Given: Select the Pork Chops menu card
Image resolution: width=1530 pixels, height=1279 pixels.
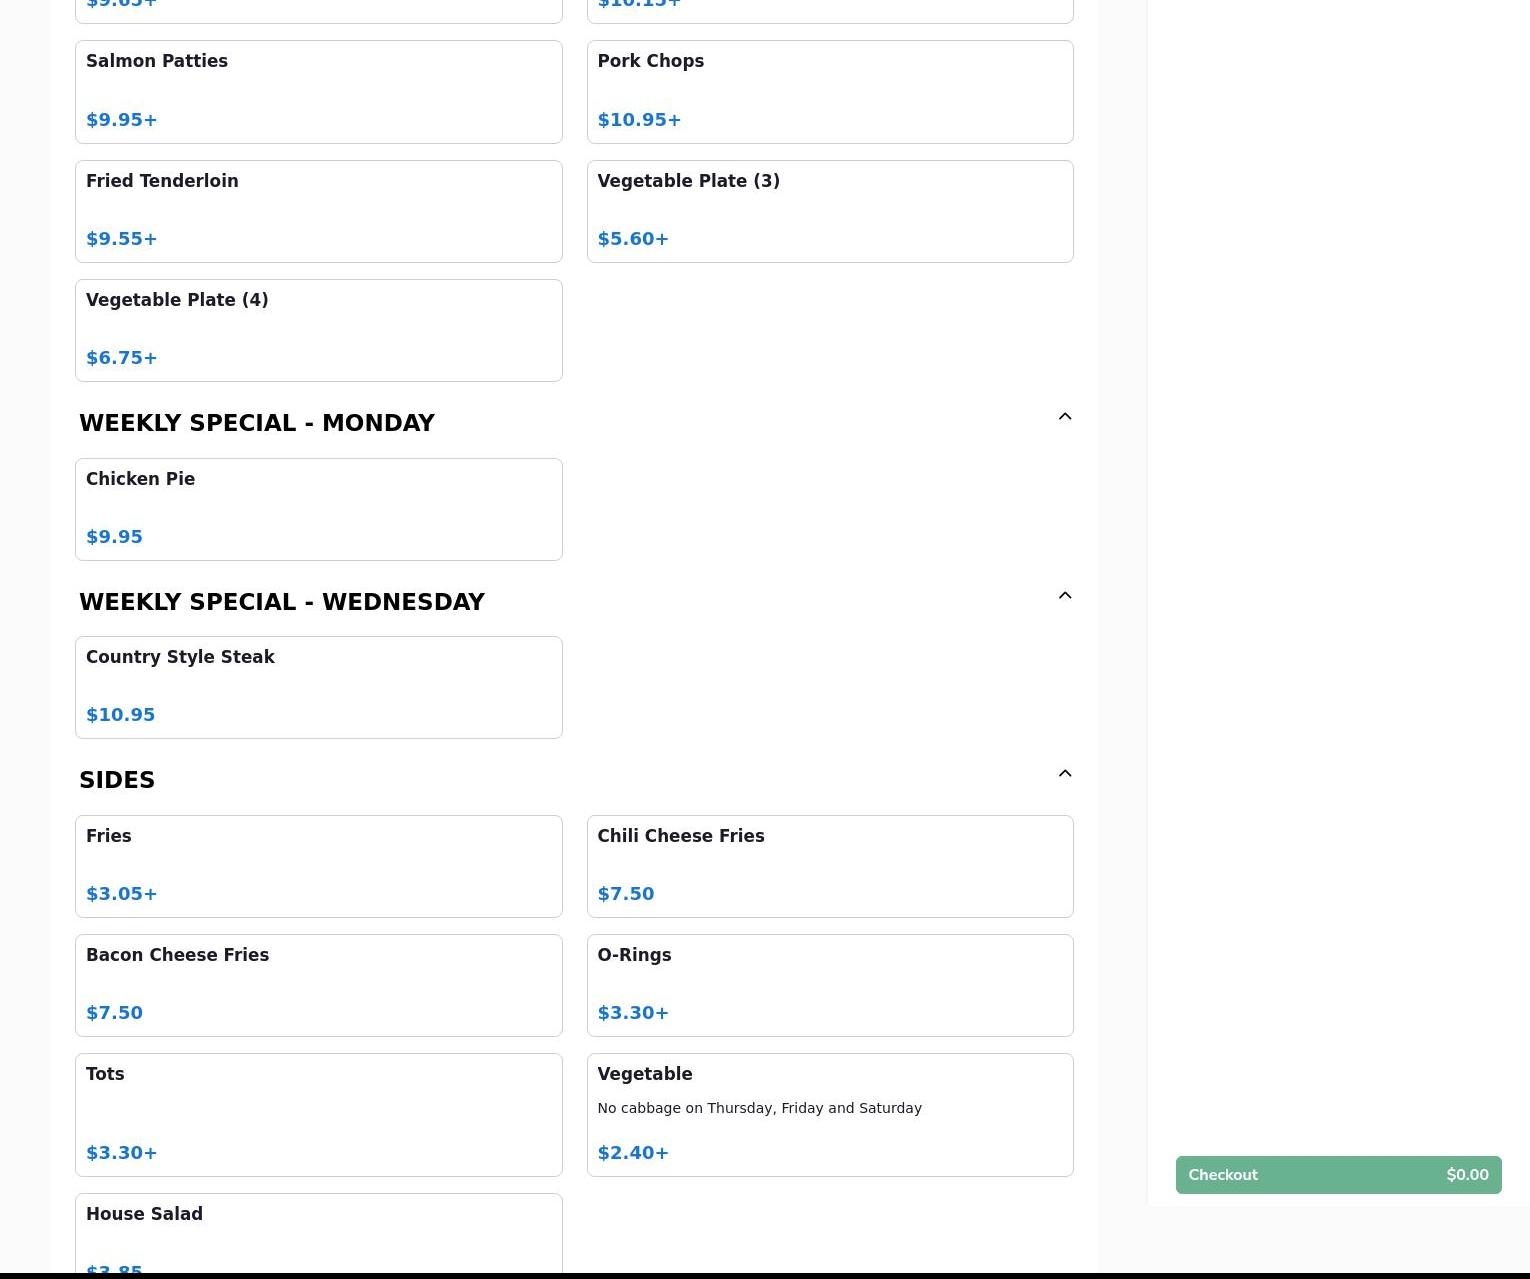Looking at the screenshot, I should pyautogui.click(x=830, y=92).
